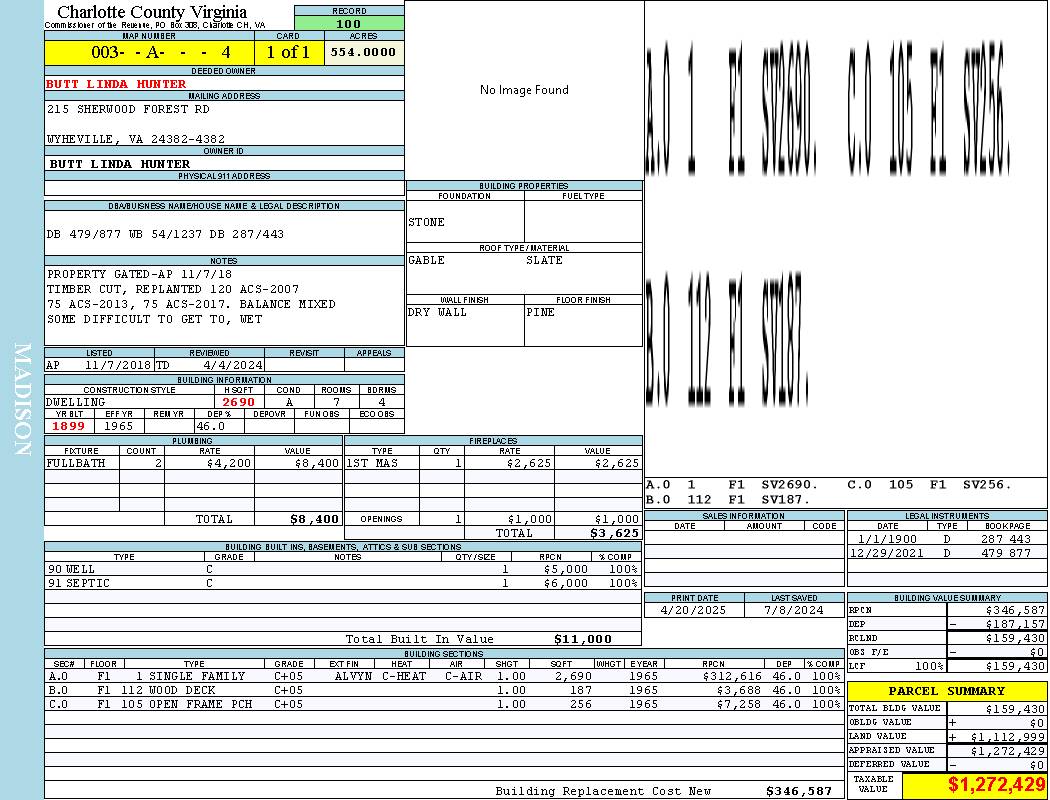Click DEP value $187,157 in summary
1050x800 pixels.
pyautogui.click(x=1015, y=624)
